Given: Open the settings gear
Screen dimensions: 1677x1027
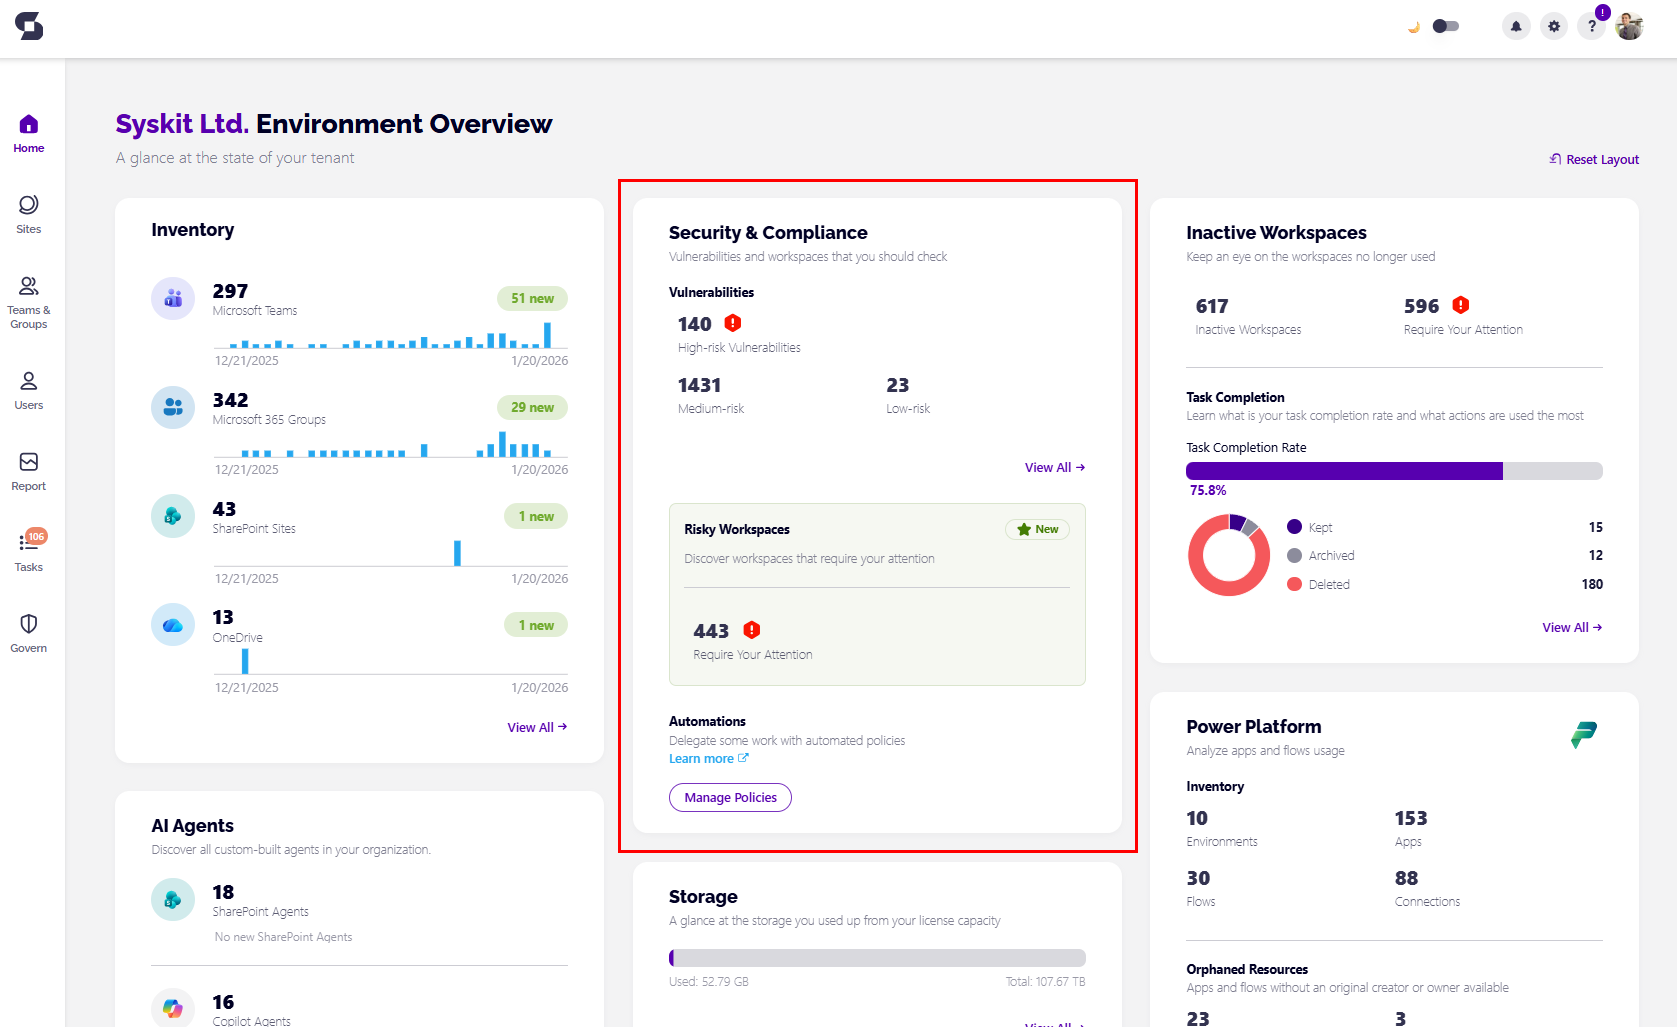Looking at the screenshot, I should pos(1553,26).
